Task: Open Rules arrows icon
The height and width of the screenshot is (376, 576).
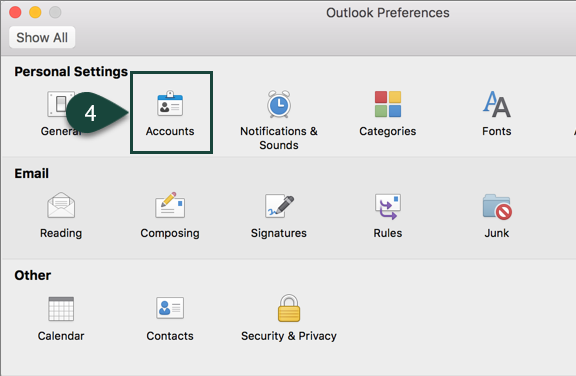Action: click(388, 206)
